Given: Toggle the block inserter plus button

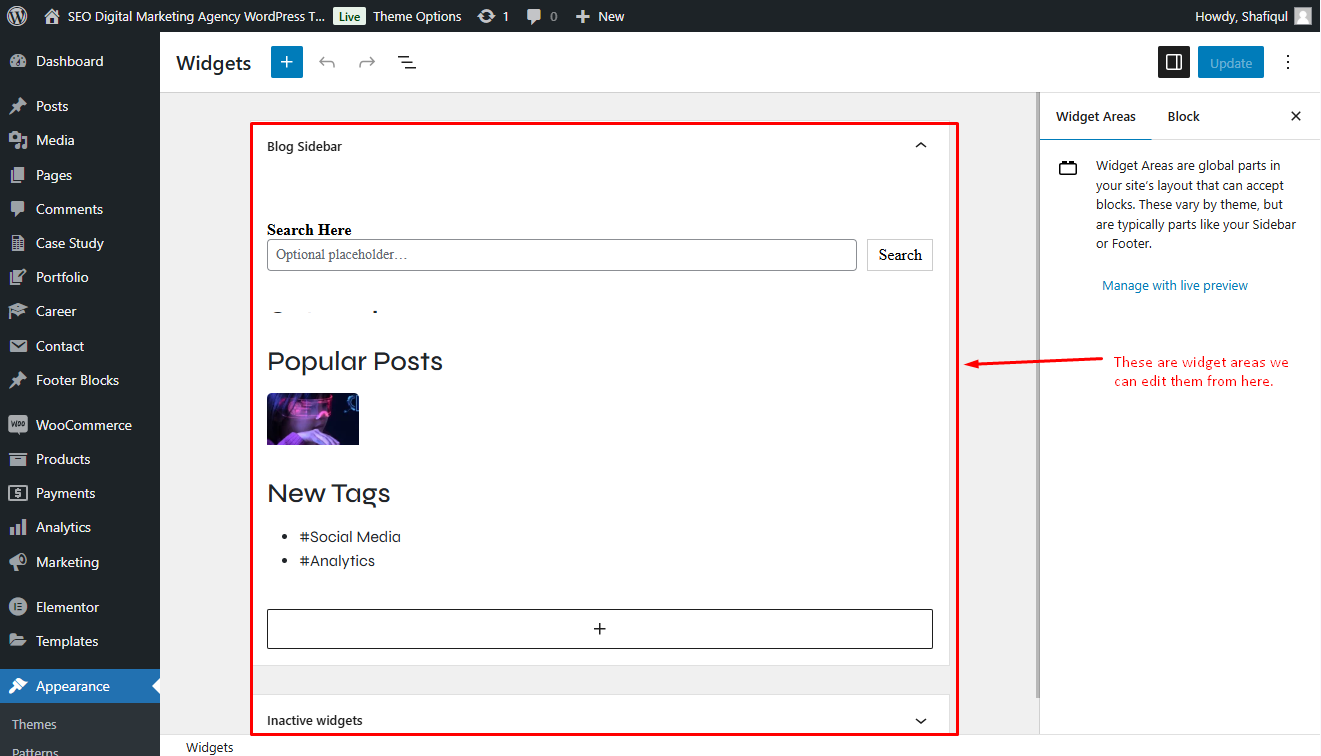Looking at the screenshot, I should pyautogui.click(x=286, y=62).
